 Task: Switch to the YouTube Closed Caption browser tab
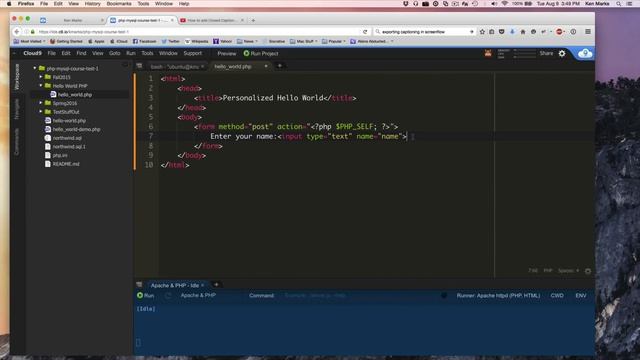pyautogui.click(x=211, y=20)
